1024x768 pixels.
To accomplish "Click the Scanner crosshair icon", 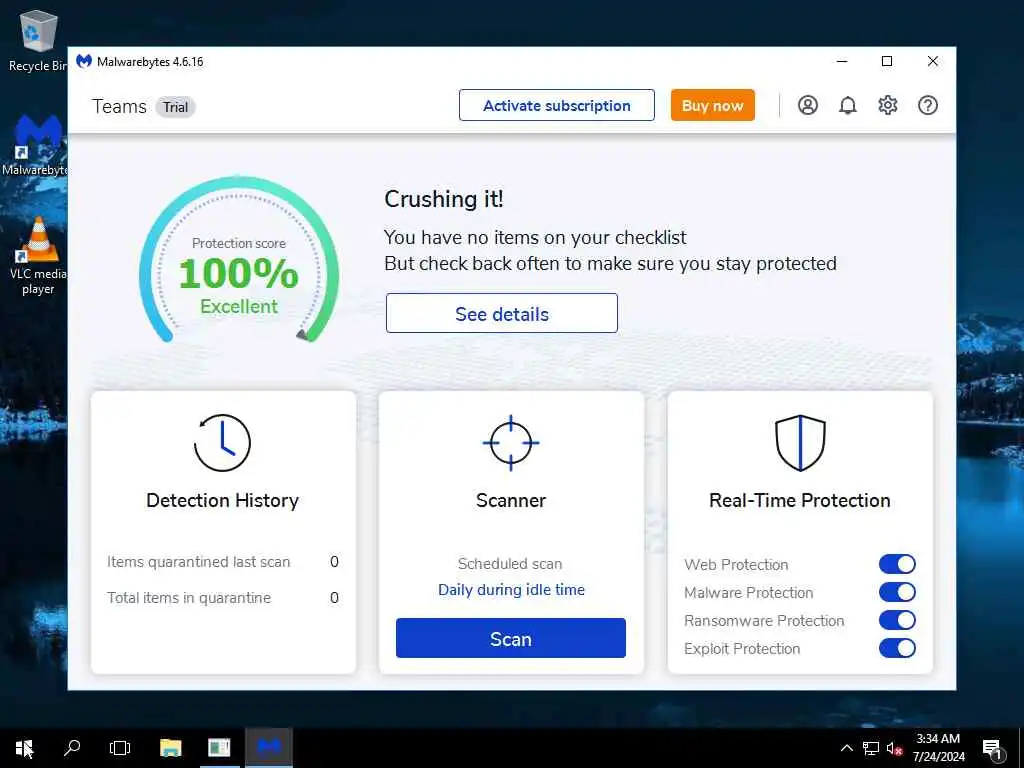I will click(x=511, y=443).
